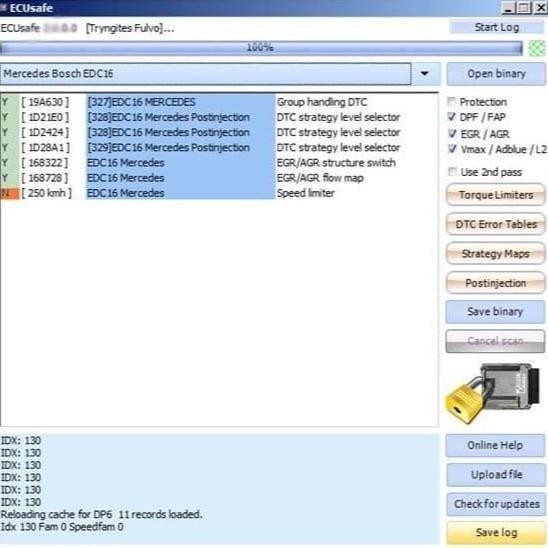548x548 pixels.
Task: Select the Speed limiter row
Action: (x=219, y=193)
